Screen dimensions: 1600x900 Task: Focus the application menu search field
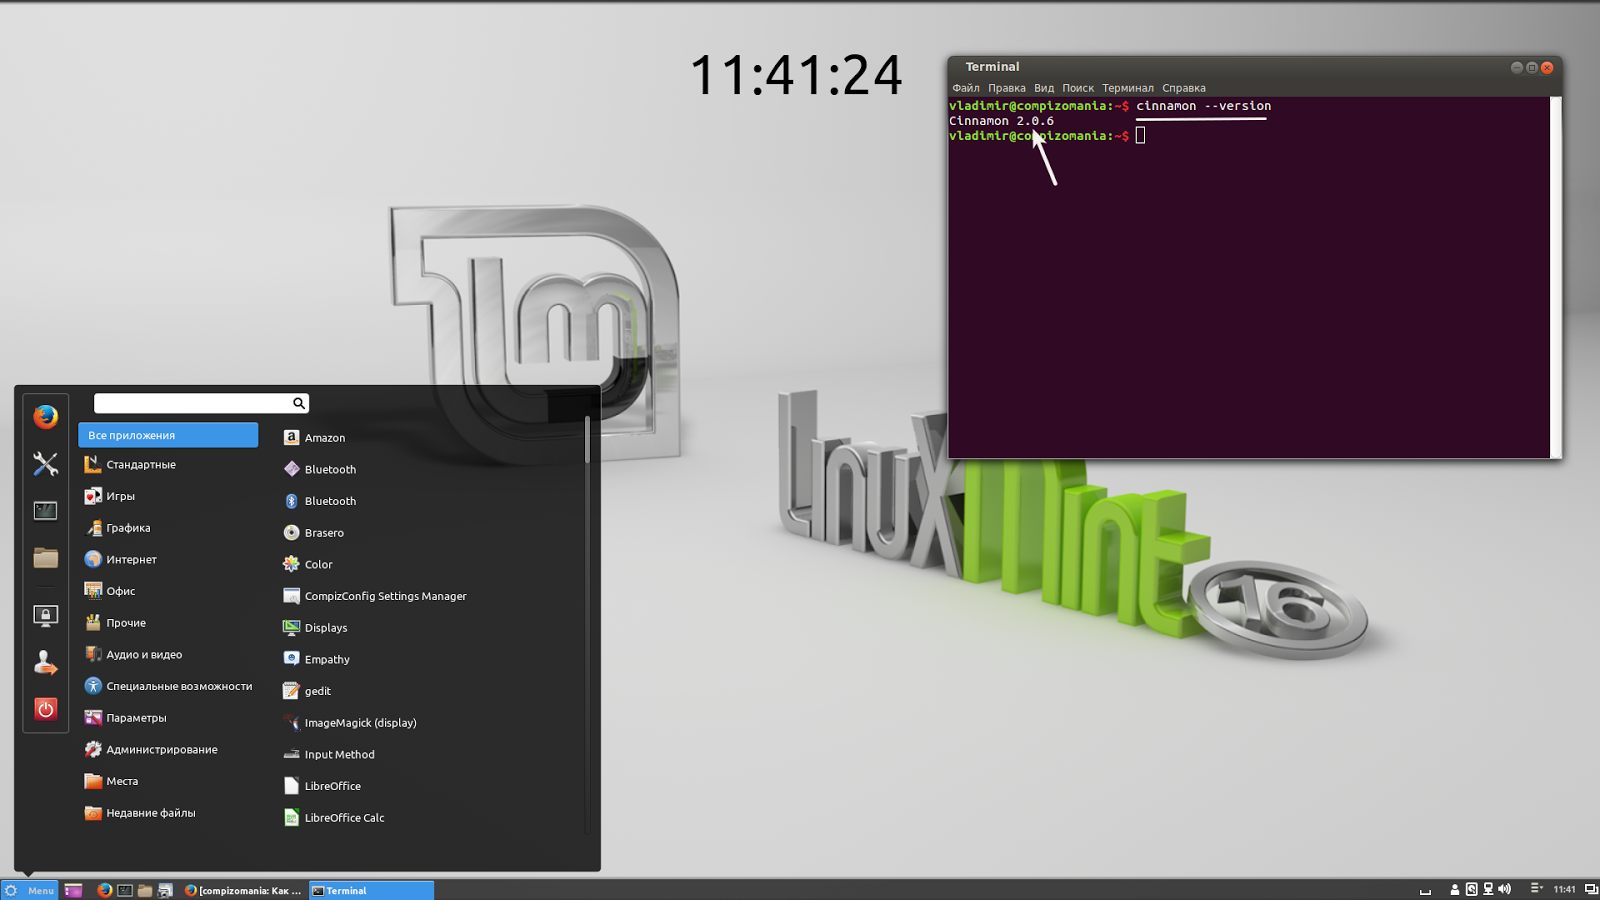[x=201, y=403]
